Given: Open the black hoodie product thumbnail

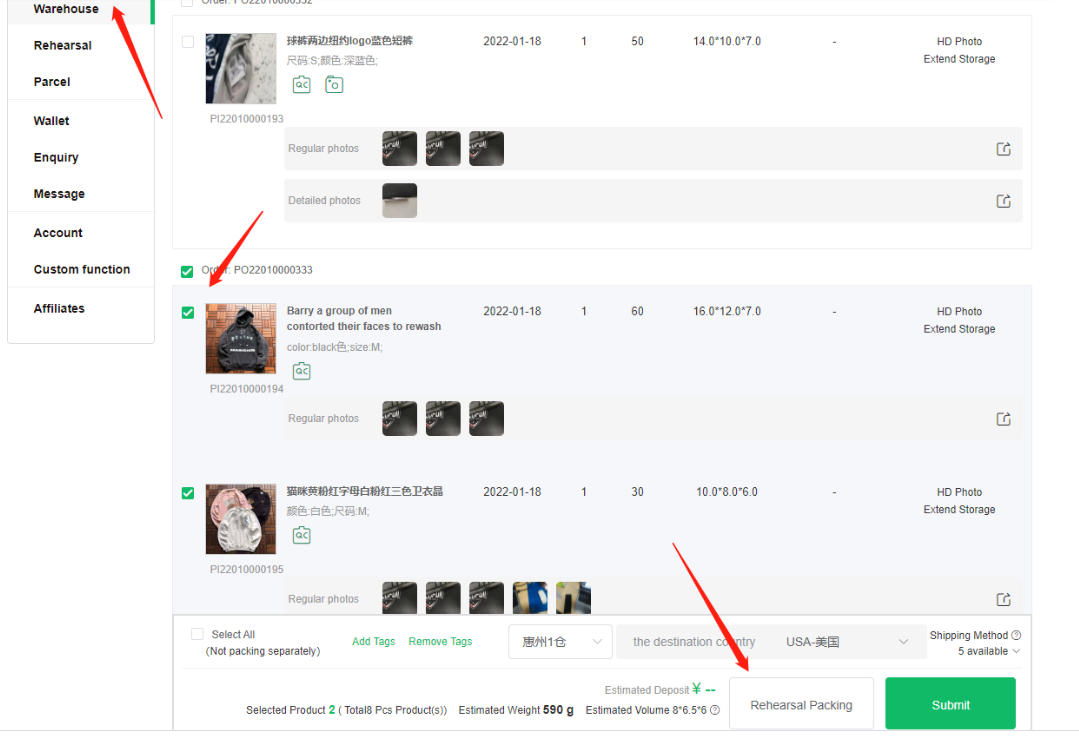Looking at the screenshot, I should pos(240,338).
